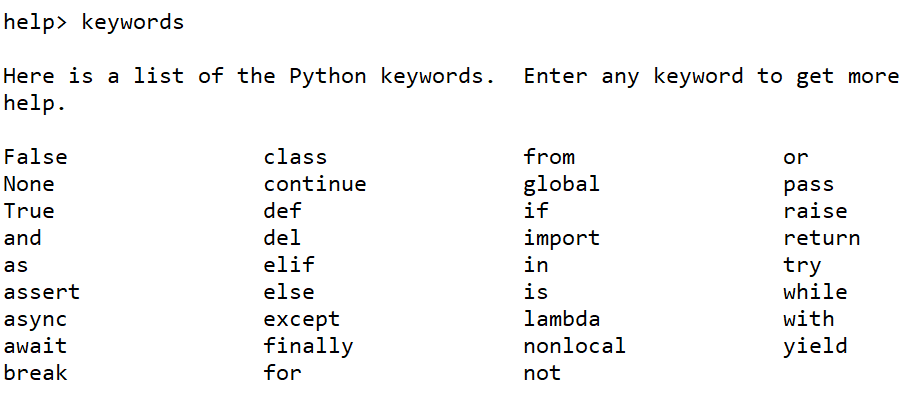Viewport: 913px width, 394px height.
Task: Select the 'assert' keyword text
Action: 42,292
